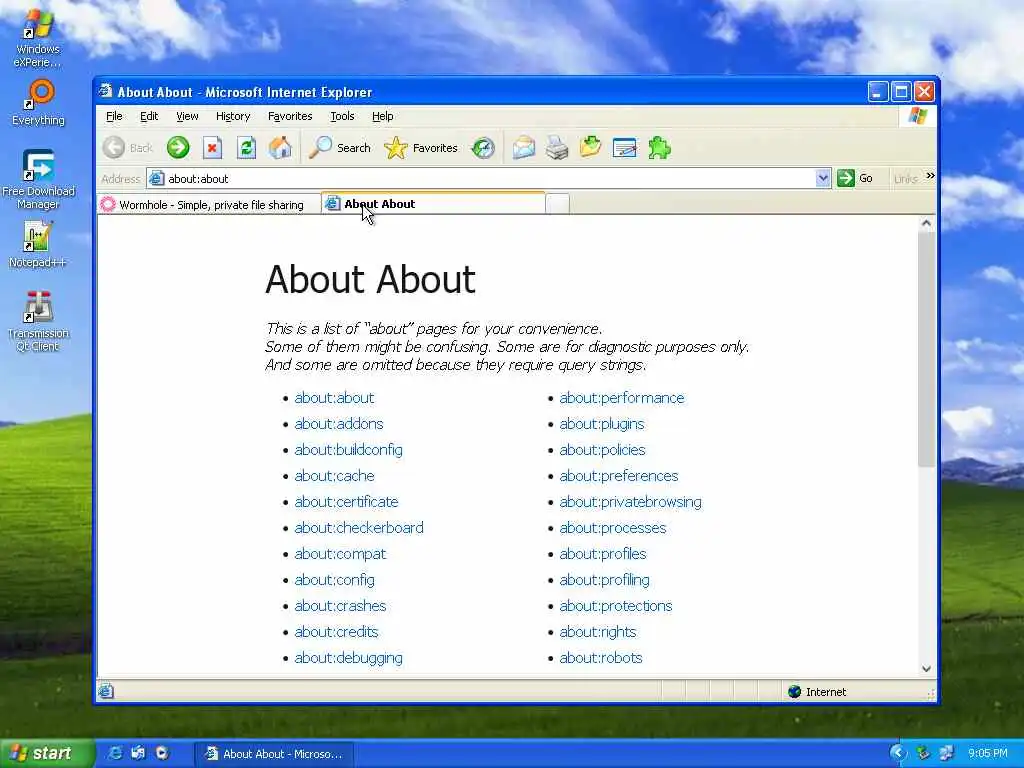Open the View menu
Viewport: 1024px width, 768px height.
point(187,116)
